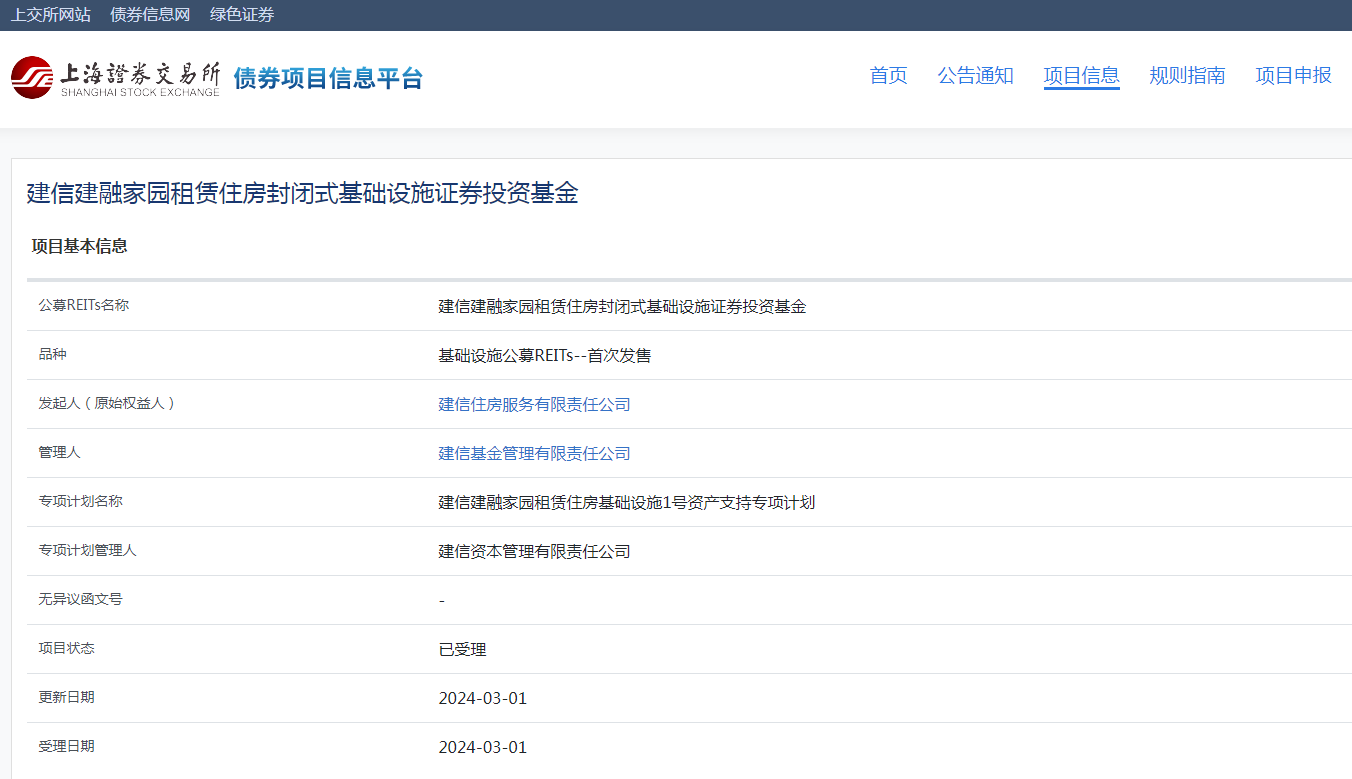Click the 更新日期 row date value
Image resolution: width=1352 pixels, height=779 pixels.
(482, 699)
